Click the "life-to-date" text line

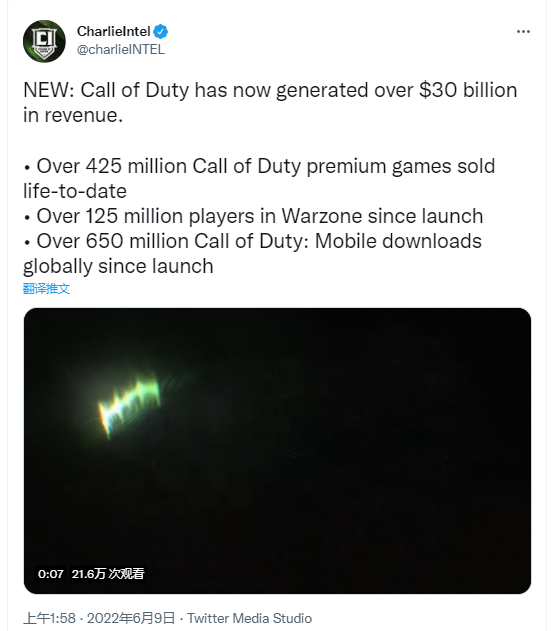(75, 191)
